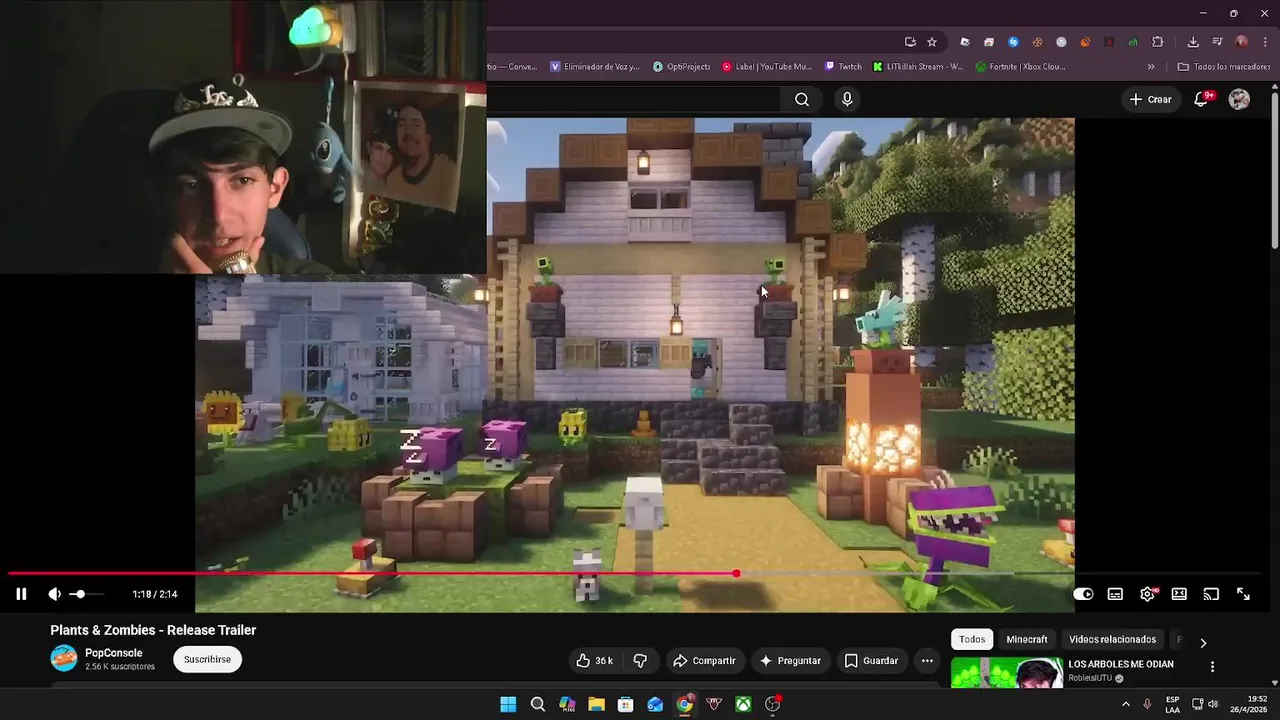Open video player settings gear
This screenshot has width=1280, height=720.
[x=1148, y=594]
